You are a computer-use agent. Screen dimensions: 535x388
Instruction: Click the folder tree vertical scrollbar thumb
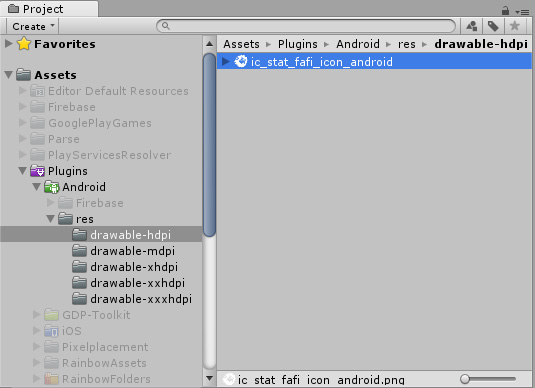[209, 145]
